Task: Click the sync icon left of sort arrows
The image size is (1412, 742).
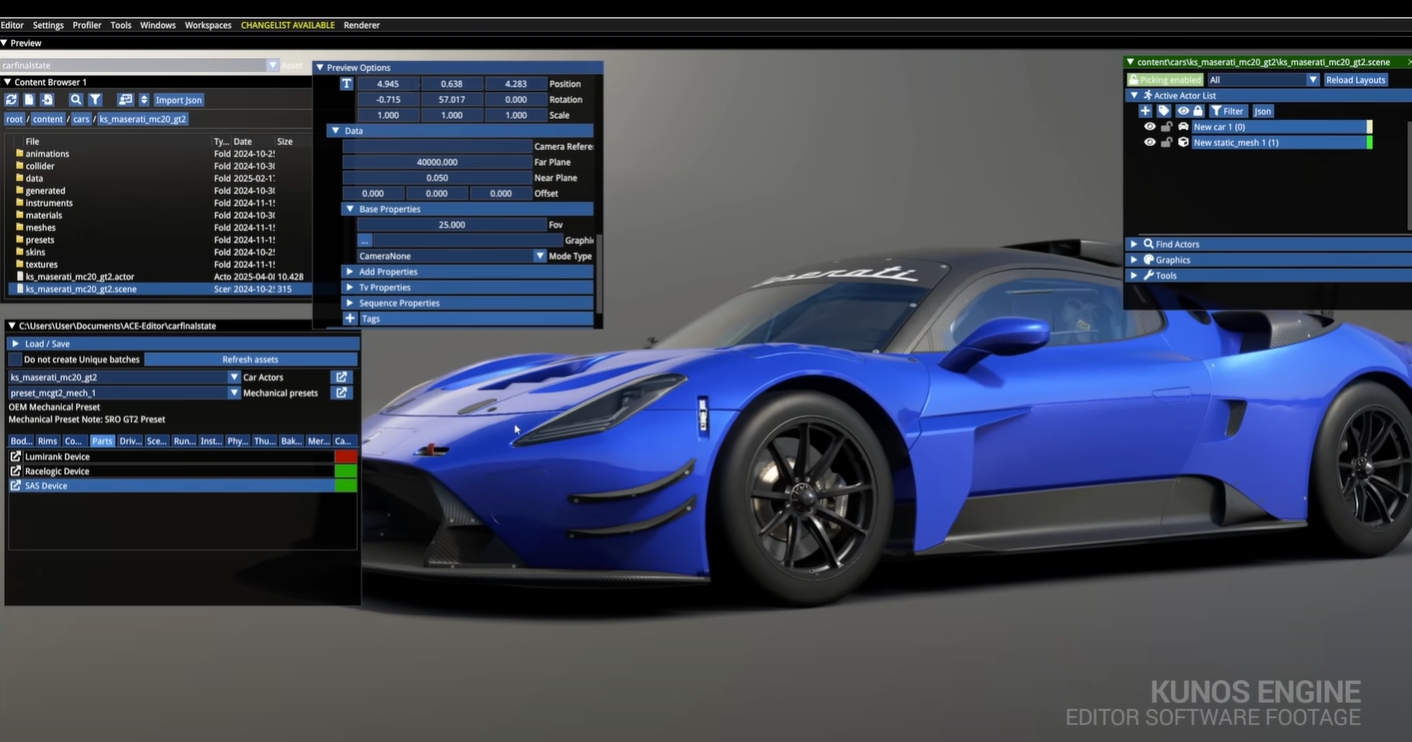Action: [125, 100]
